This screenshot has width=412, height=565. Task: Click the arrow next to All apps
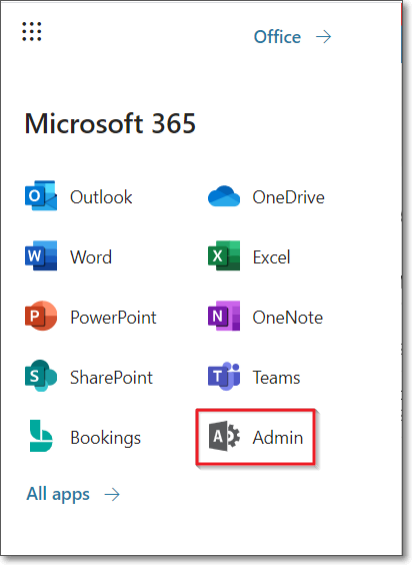112,494
